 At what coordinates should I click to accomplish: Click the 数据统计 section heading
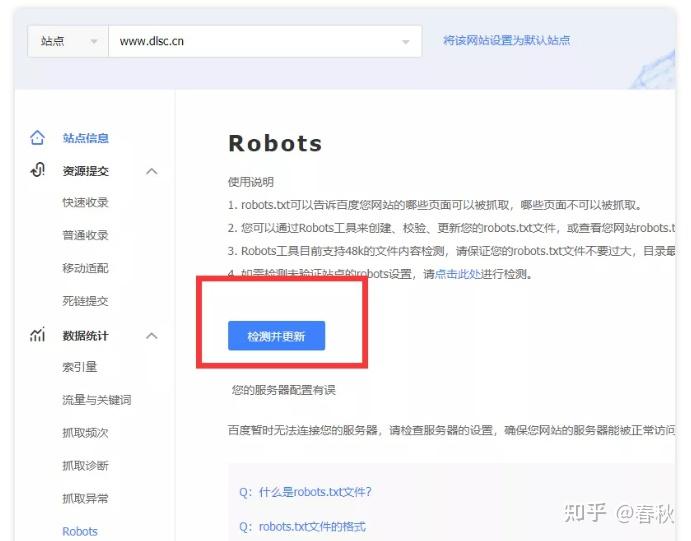click(85, 336)
